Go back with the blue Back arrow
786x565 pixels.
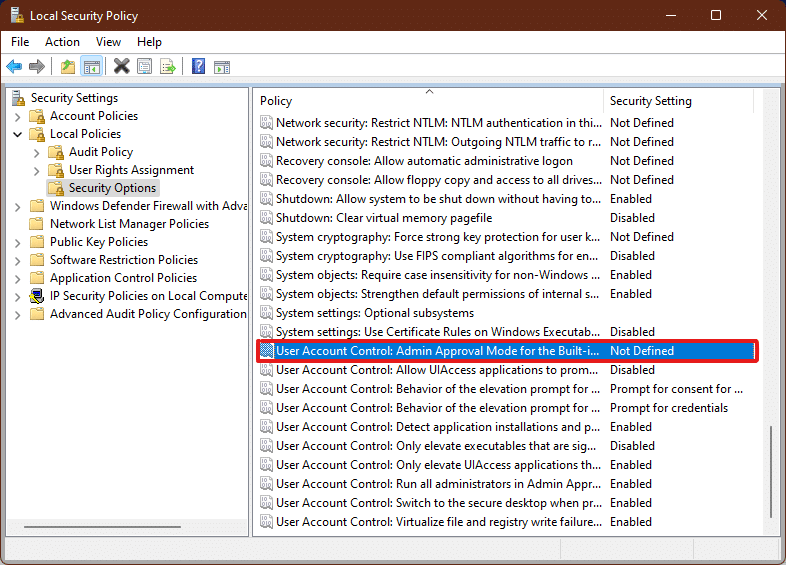14,66
